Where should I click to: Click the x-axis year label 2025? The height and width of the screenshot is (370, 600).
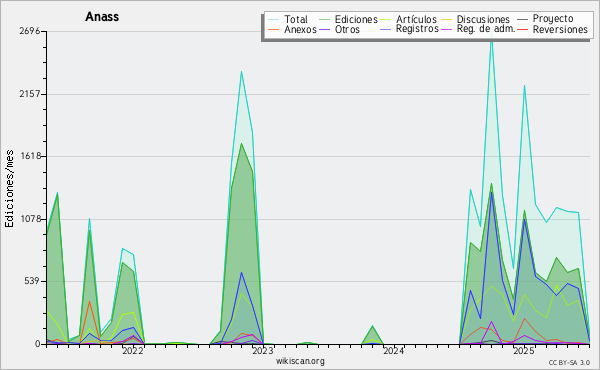524,351
